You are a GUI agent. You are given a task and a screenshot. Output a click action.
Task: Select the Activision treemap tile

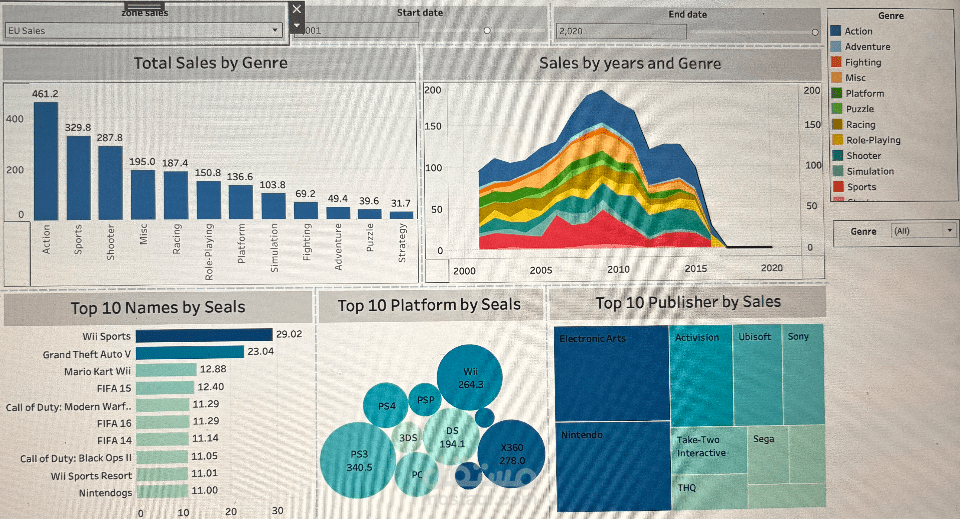(702, 376)
